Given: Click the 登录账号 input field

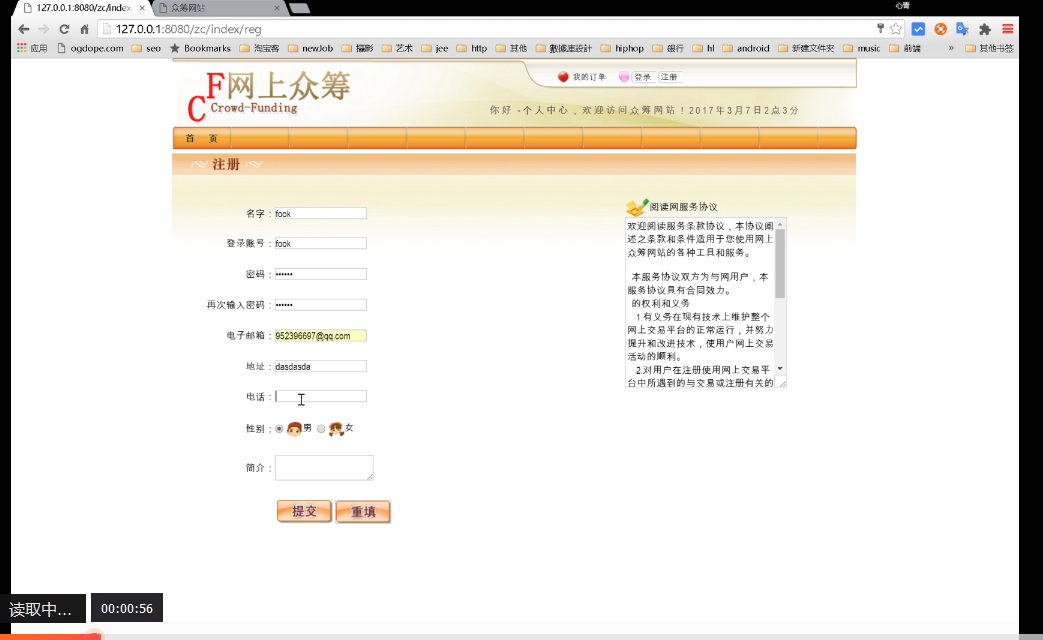Looking at the screenshot, I should click(x=320, y=243).
